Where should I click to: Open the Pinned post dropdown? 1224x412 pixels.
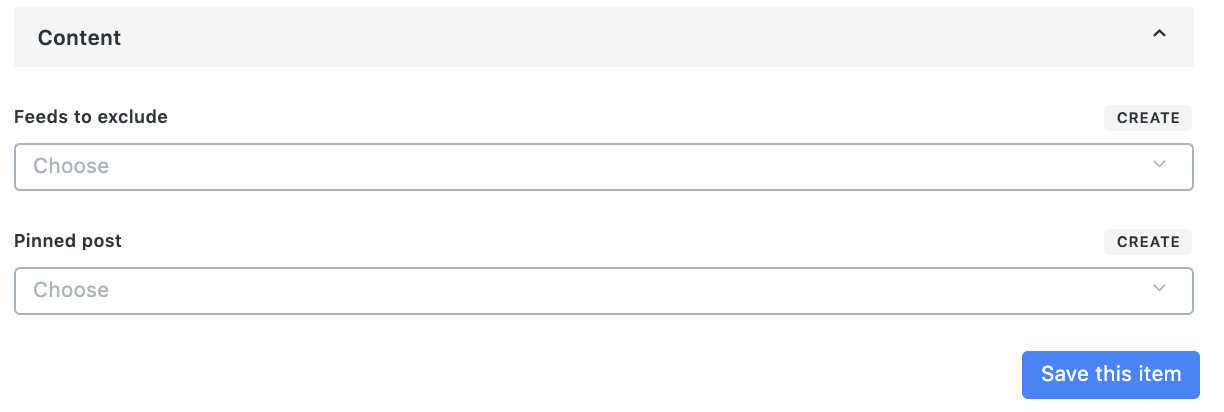(604, 291)
